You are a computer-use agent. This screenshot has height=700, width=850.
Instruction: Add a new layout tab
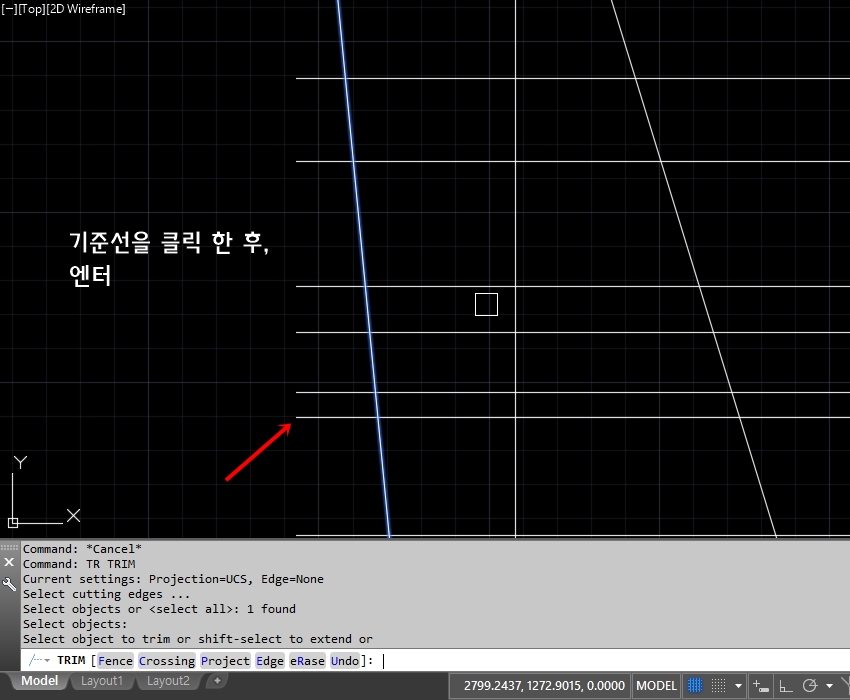[x=217, y=680]
